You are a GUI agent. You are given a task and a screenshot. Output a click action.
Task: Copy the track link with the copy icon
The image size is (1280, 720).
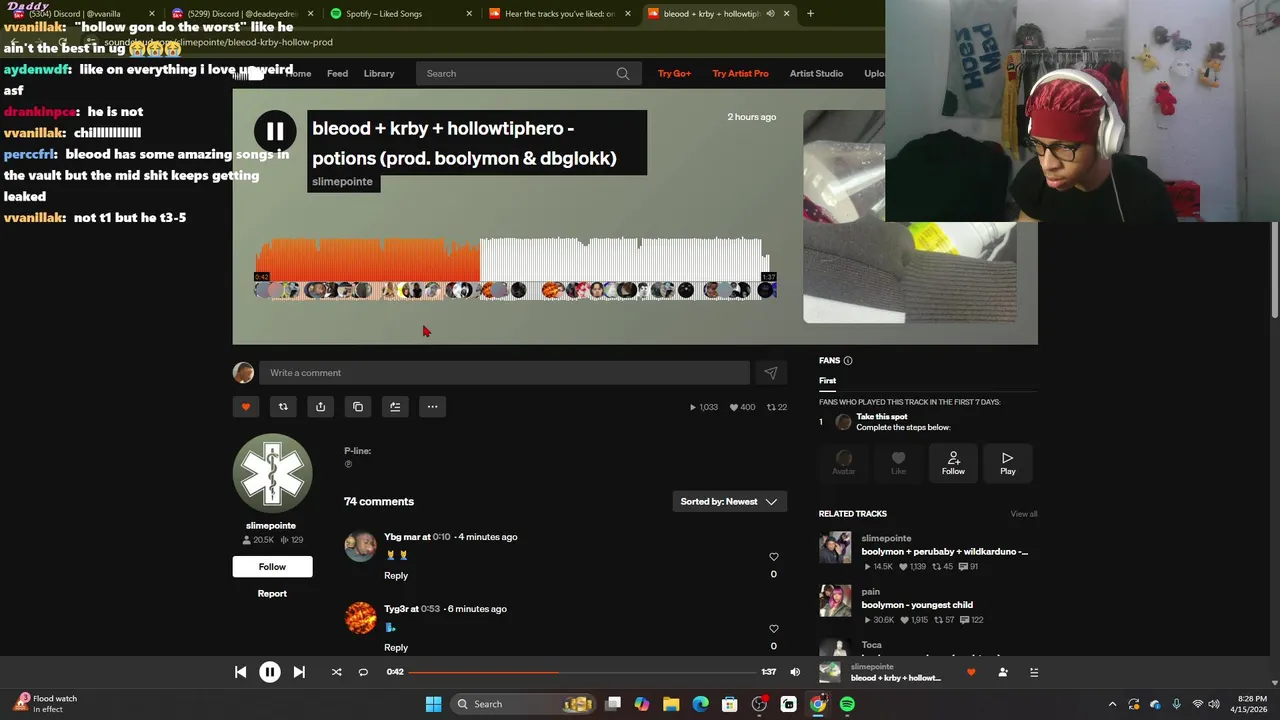tap(358, 407)
